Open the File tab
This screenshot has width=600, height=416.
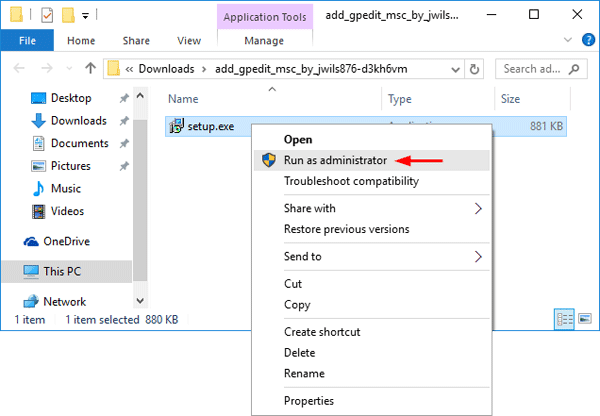pos(27,41)
